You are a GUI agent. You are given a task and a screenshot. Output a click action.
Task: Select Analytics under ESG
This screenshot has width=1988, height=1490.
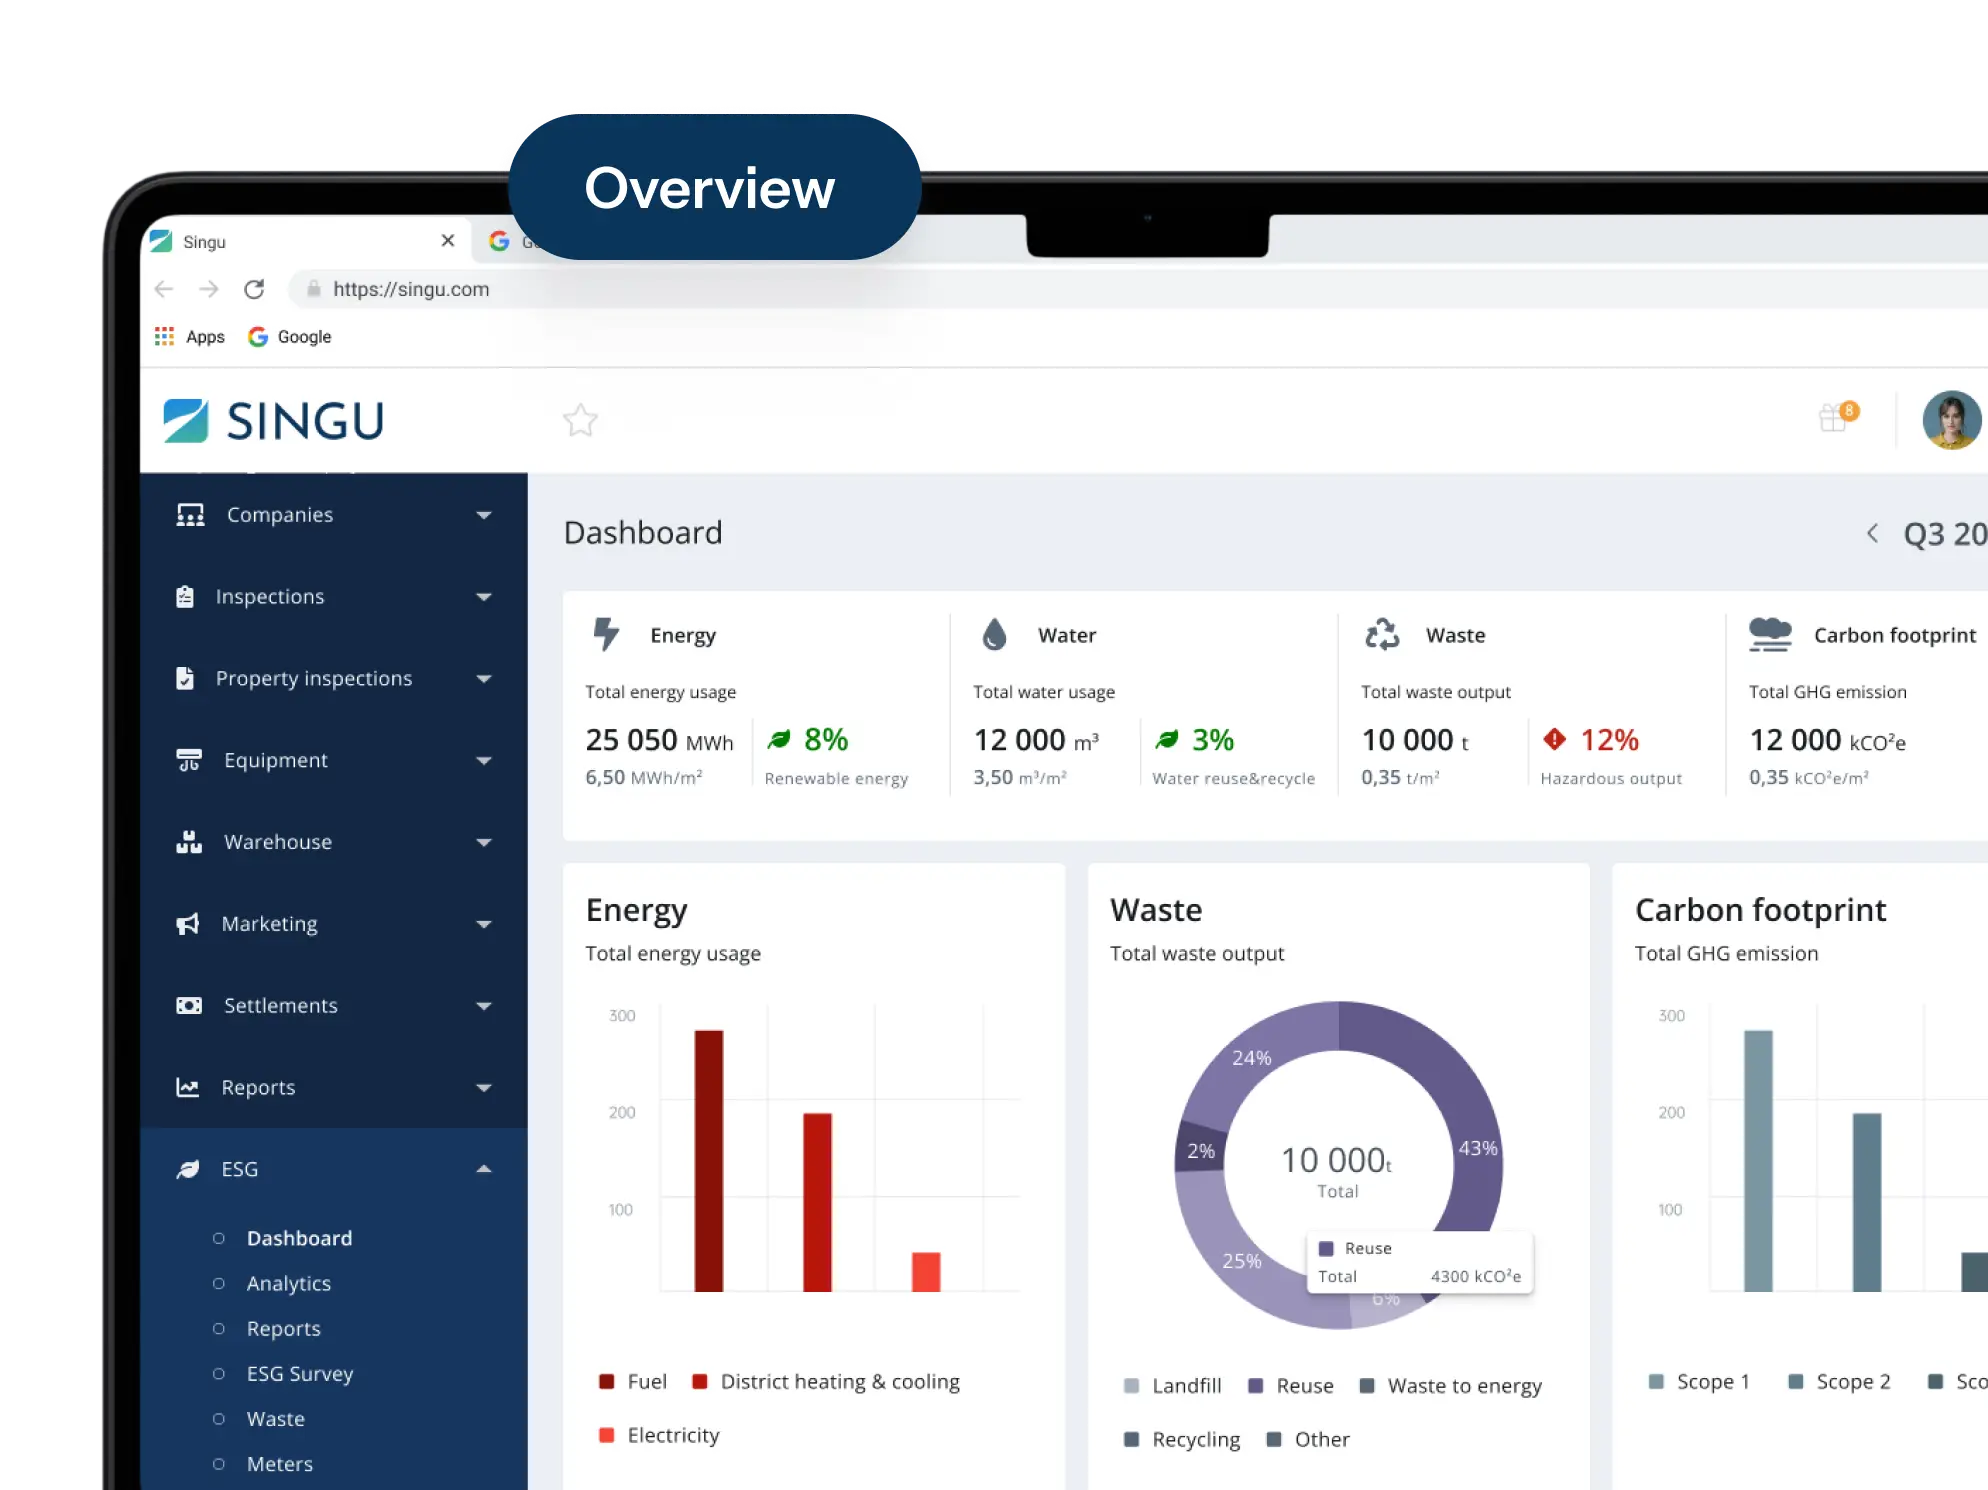pyautogui.click(x=289, y=1284)
